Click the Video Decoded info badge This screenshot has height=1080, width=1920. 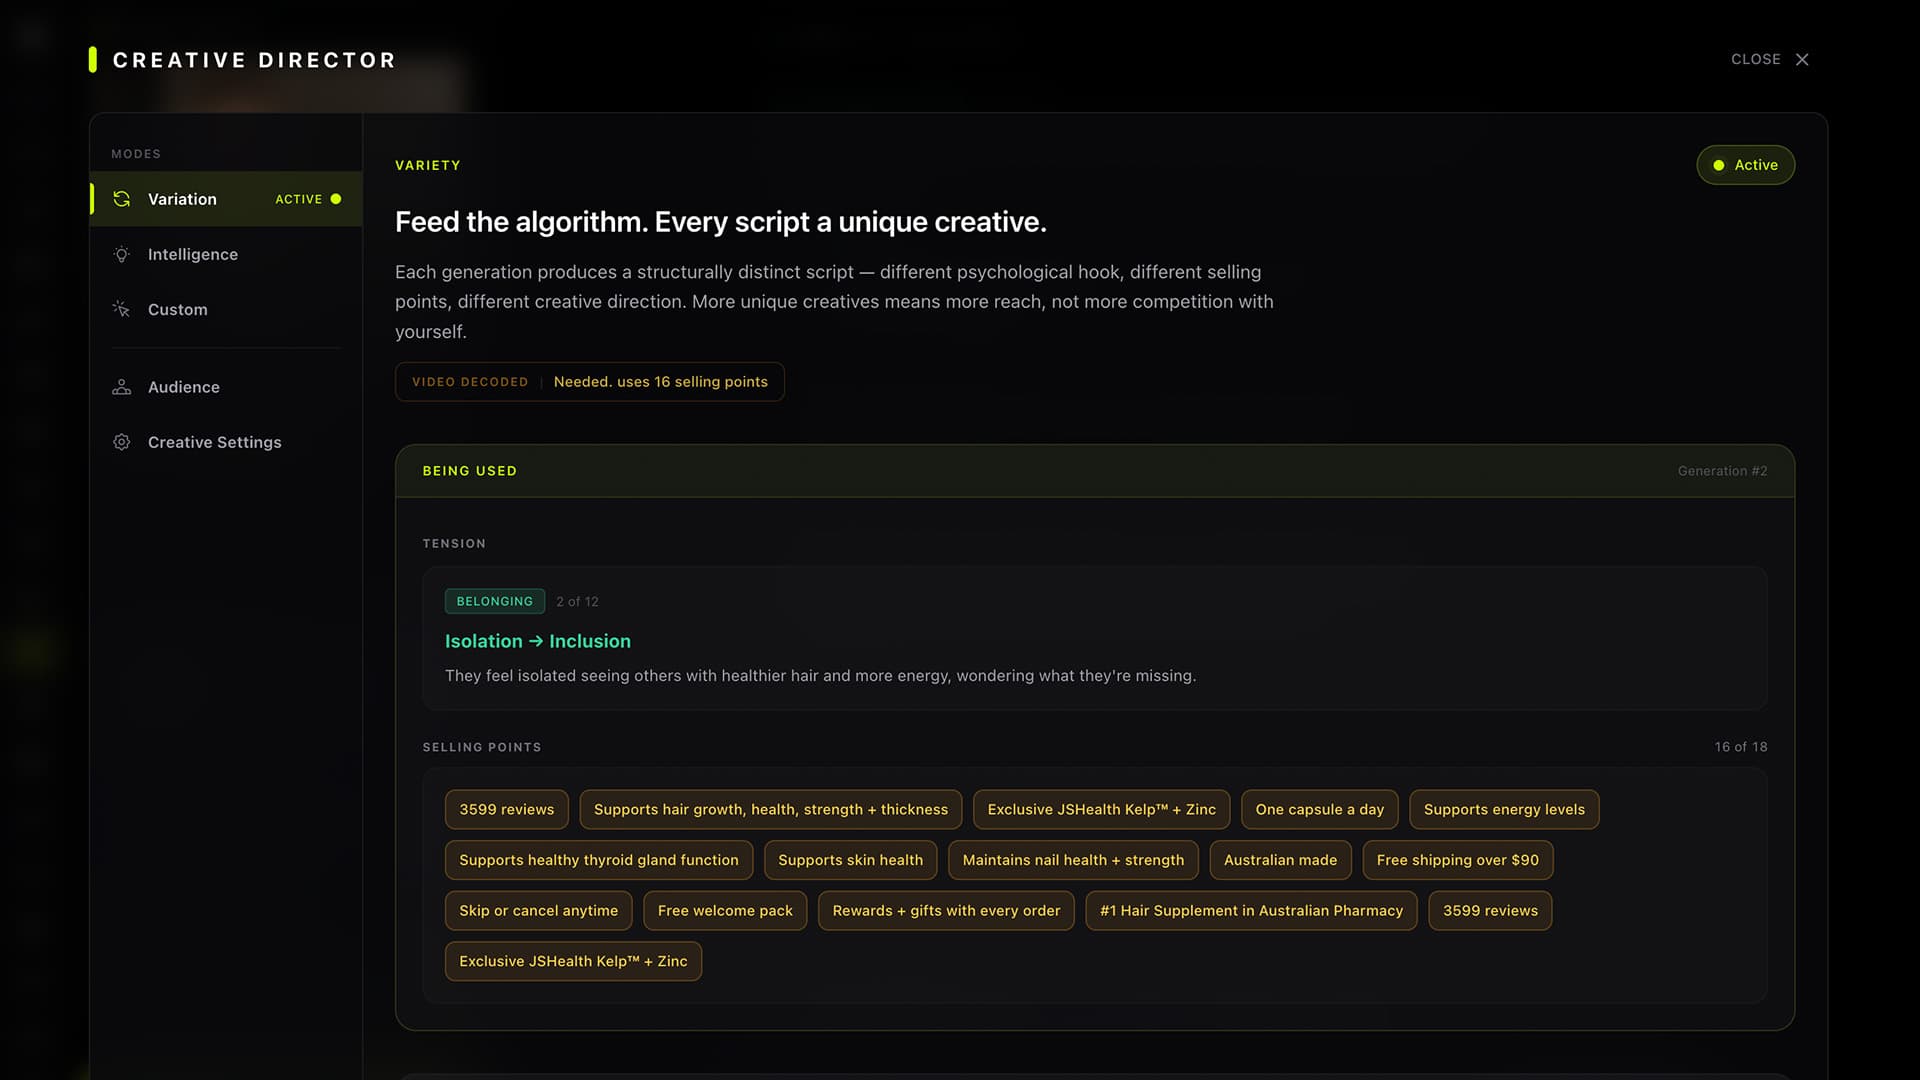pos(590,382)
